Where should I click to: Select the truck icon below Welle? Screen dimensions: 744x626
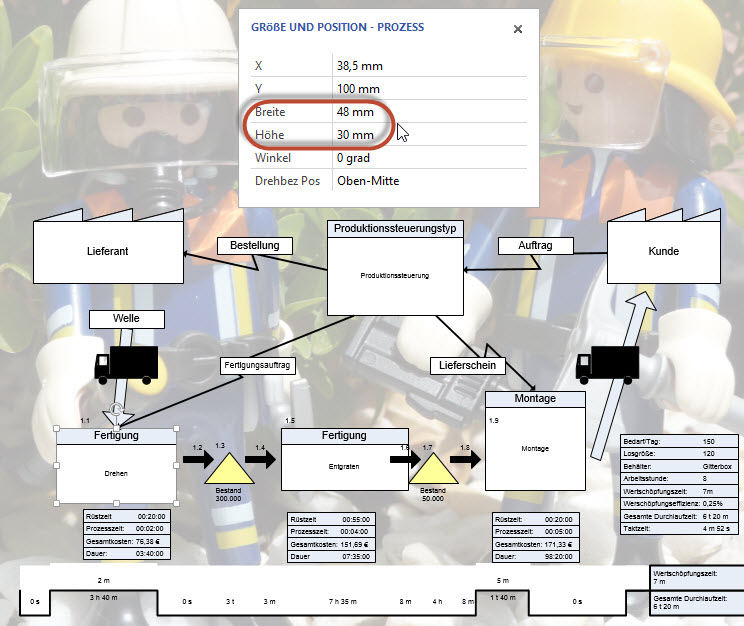click(126, 364)
